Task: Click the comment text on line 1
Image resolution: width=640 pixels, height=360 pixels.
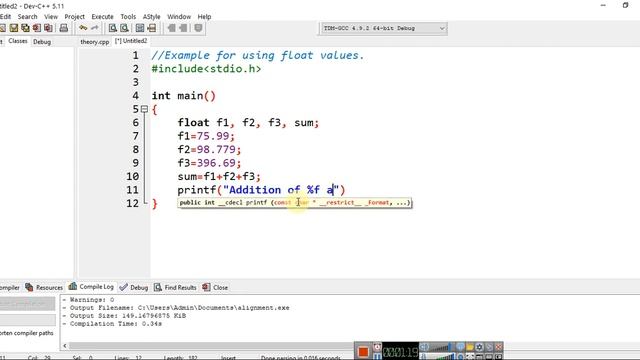Action: click(258, 55)
